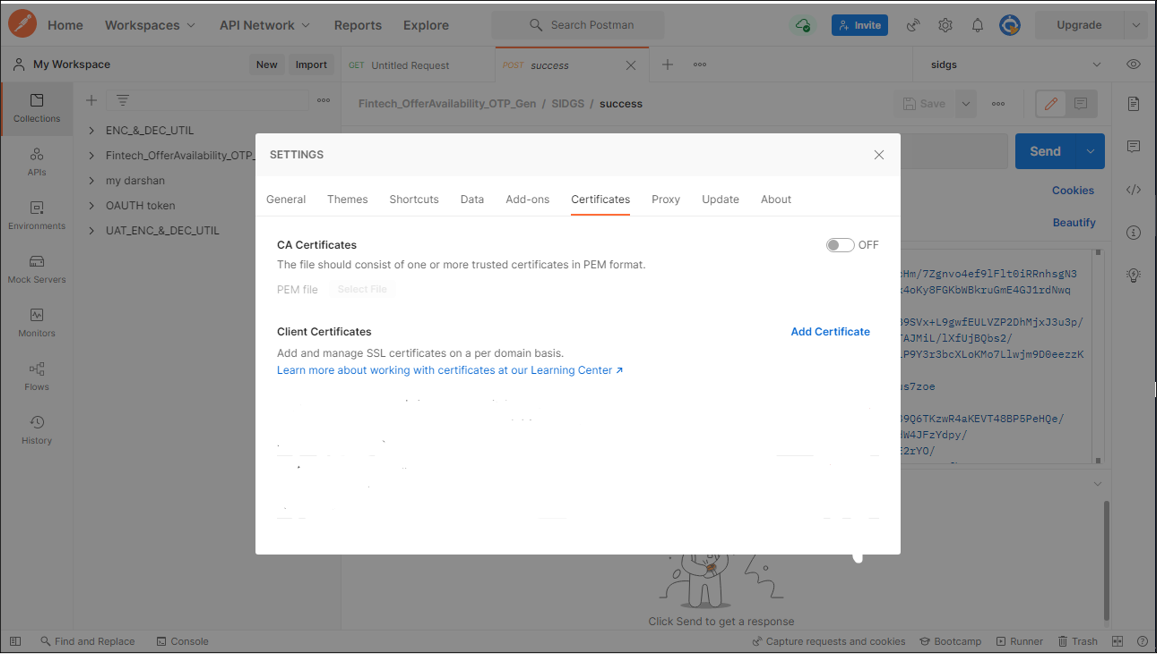The height and width of the screenshot is (654, 1157).
Task: Open the settings gear icon in header
Action: click(x=945, y=25)
